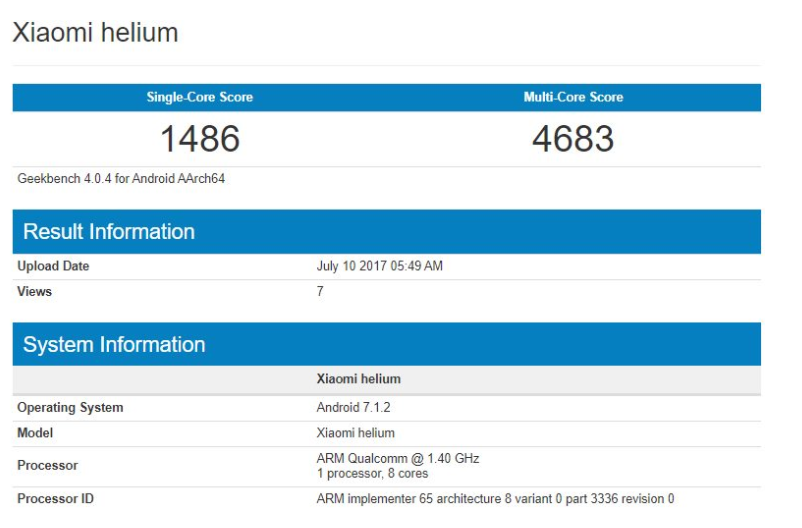Click the Processor row label
Screen dimensions: 802x528
(47, 465)
